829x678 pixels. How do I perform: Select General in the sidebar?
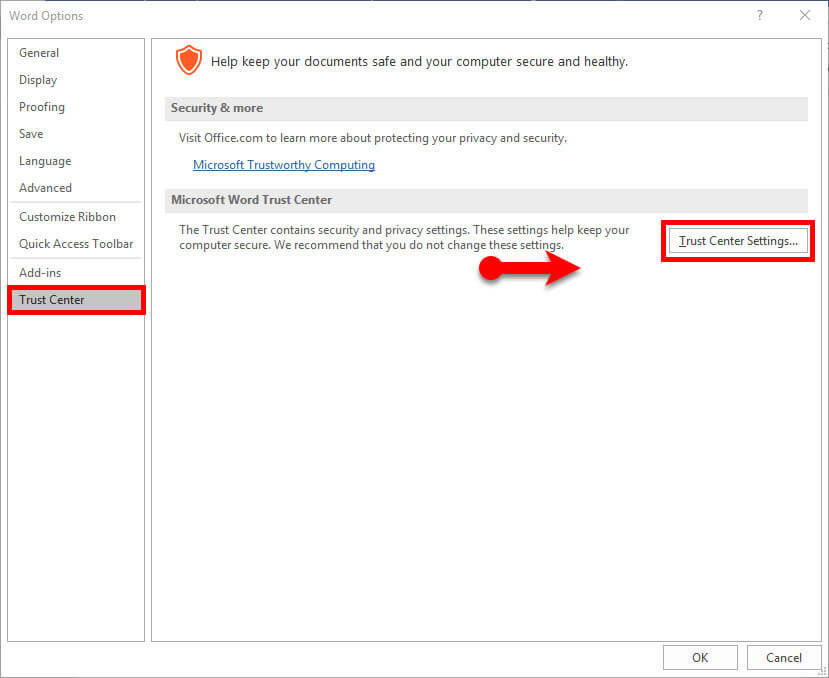click(x=39, y=52)
